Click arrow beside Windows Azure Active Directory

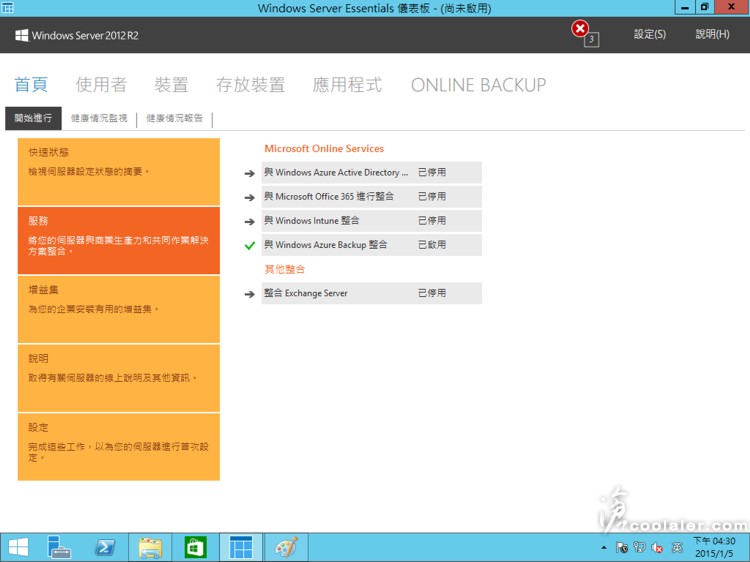point(249,173)
